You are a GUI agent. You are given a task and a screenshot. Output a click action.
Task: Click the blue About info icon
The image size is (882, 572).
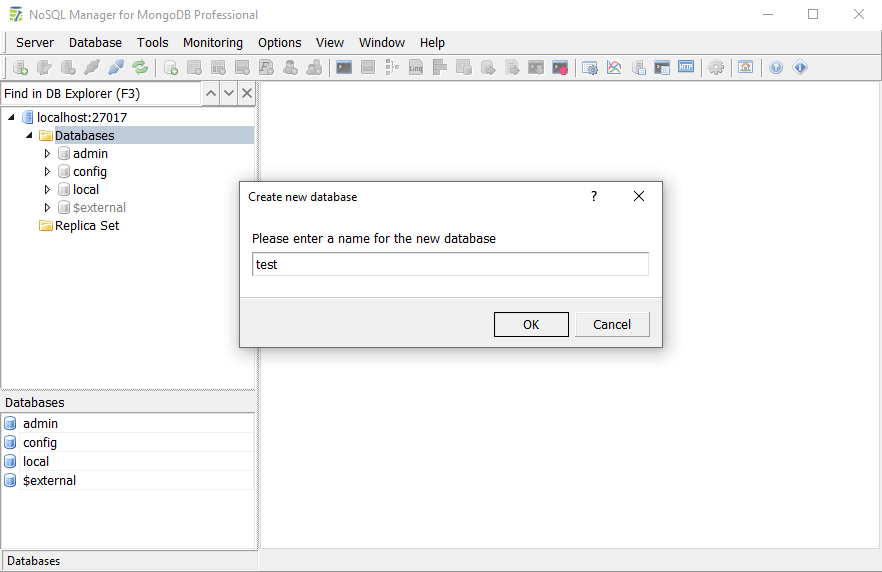(800, 68)
